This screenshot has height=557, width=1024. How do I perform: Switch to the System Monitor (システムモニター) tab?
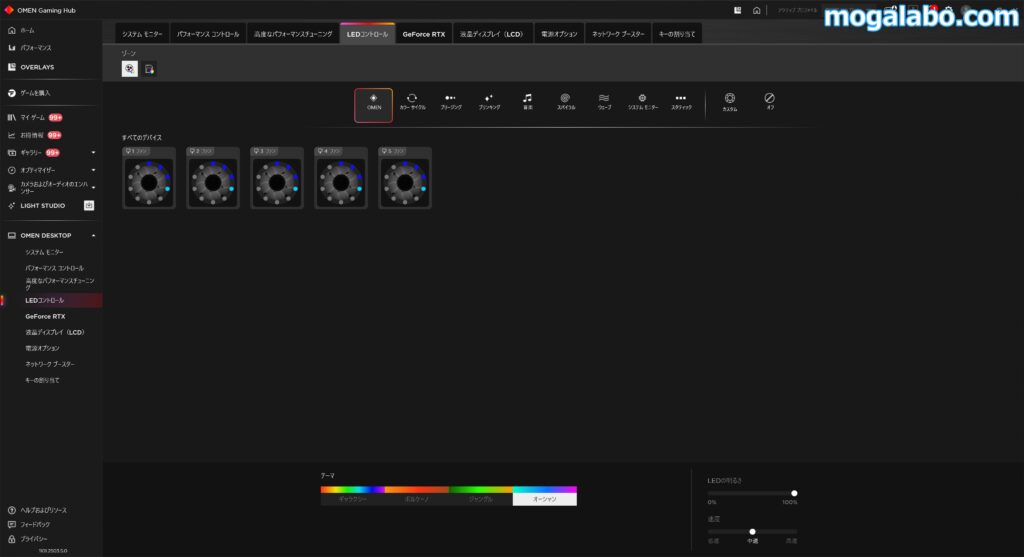point(142,34)
